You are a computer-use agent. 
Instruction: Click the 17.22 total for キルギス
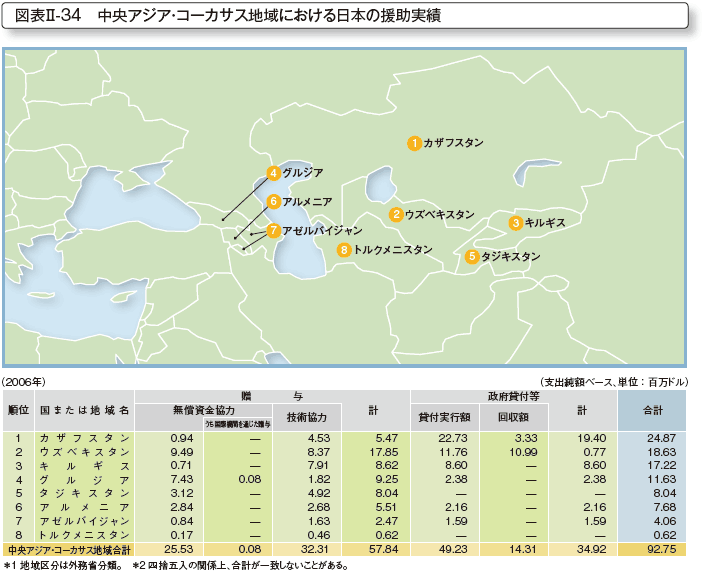tap(661, 466)
